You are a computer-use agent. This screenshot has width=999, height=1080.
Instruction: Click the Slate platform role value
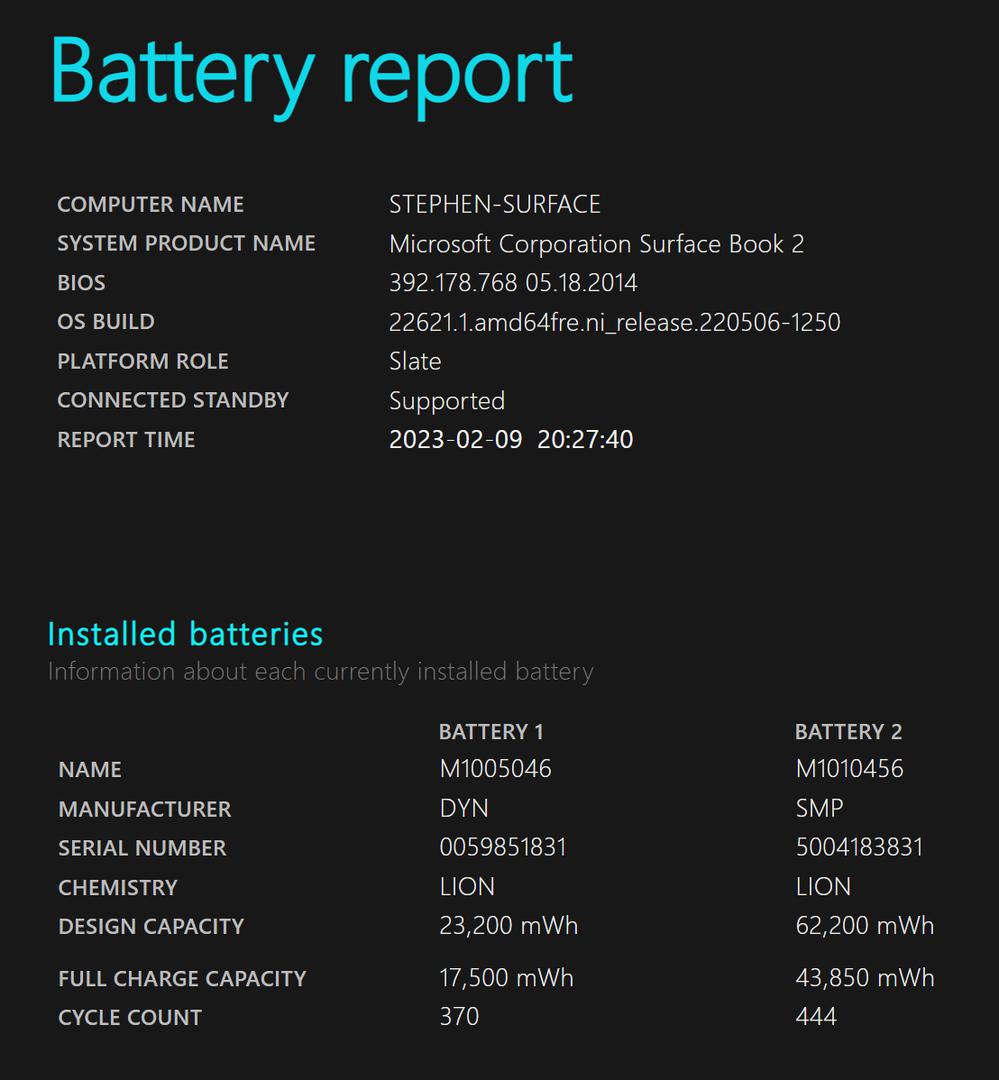[x=415, y=361]
